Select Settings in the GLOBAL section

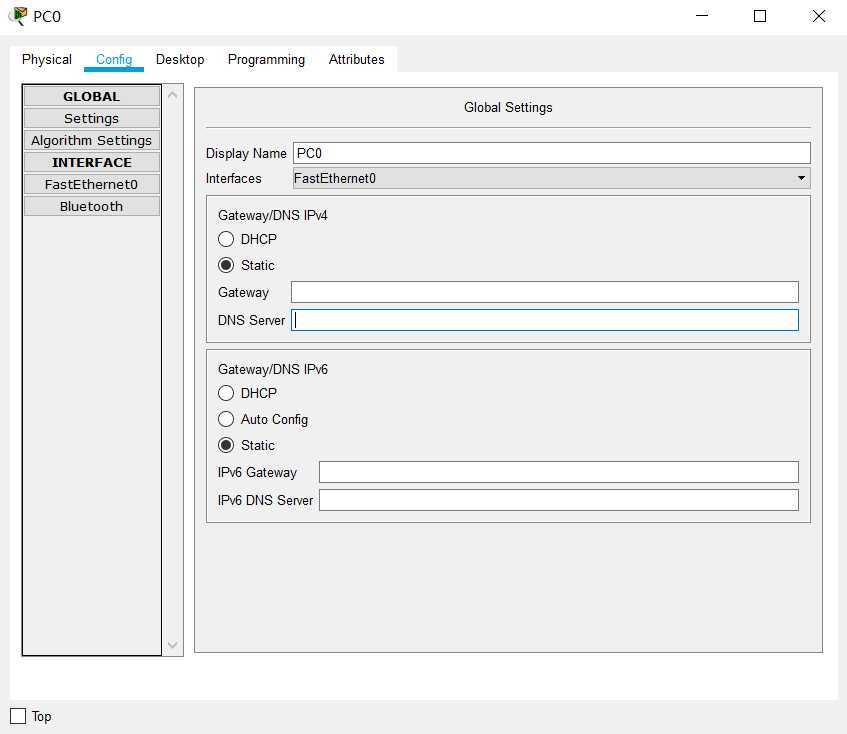[x=91, y=118]
